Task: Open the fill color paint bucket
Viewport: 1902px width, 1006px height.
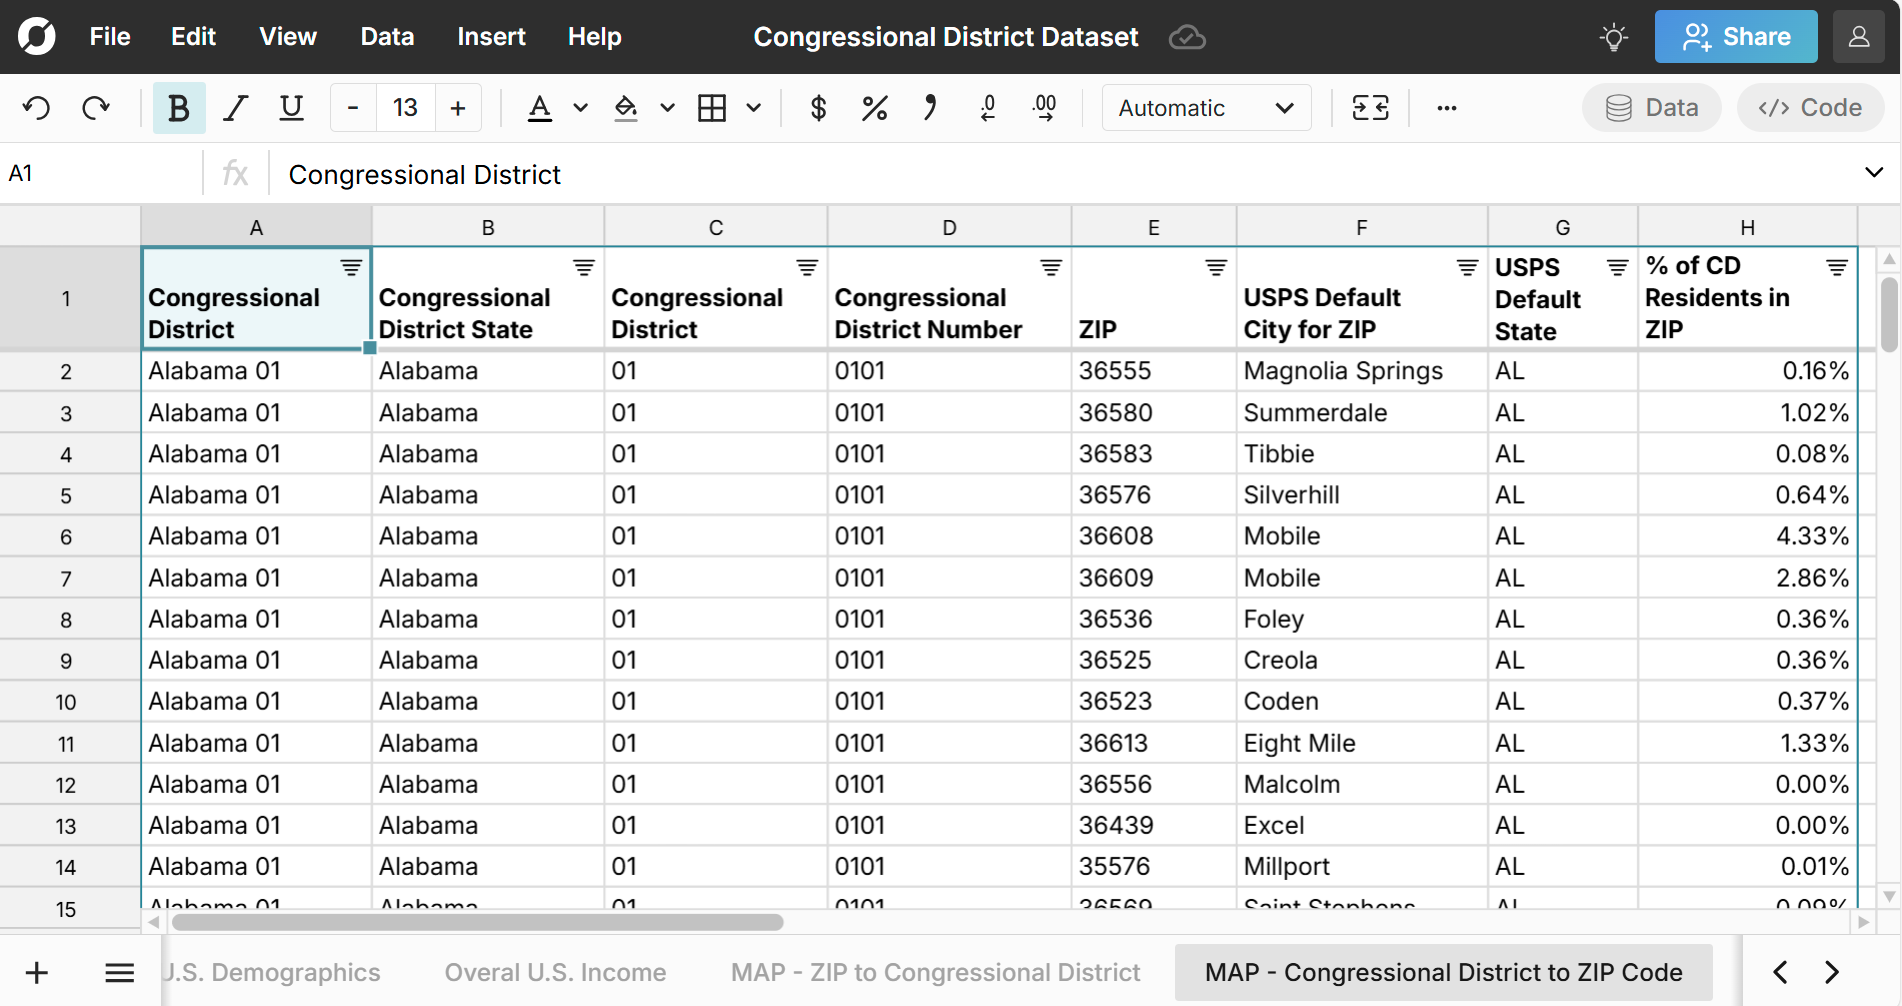Action: 626,108
